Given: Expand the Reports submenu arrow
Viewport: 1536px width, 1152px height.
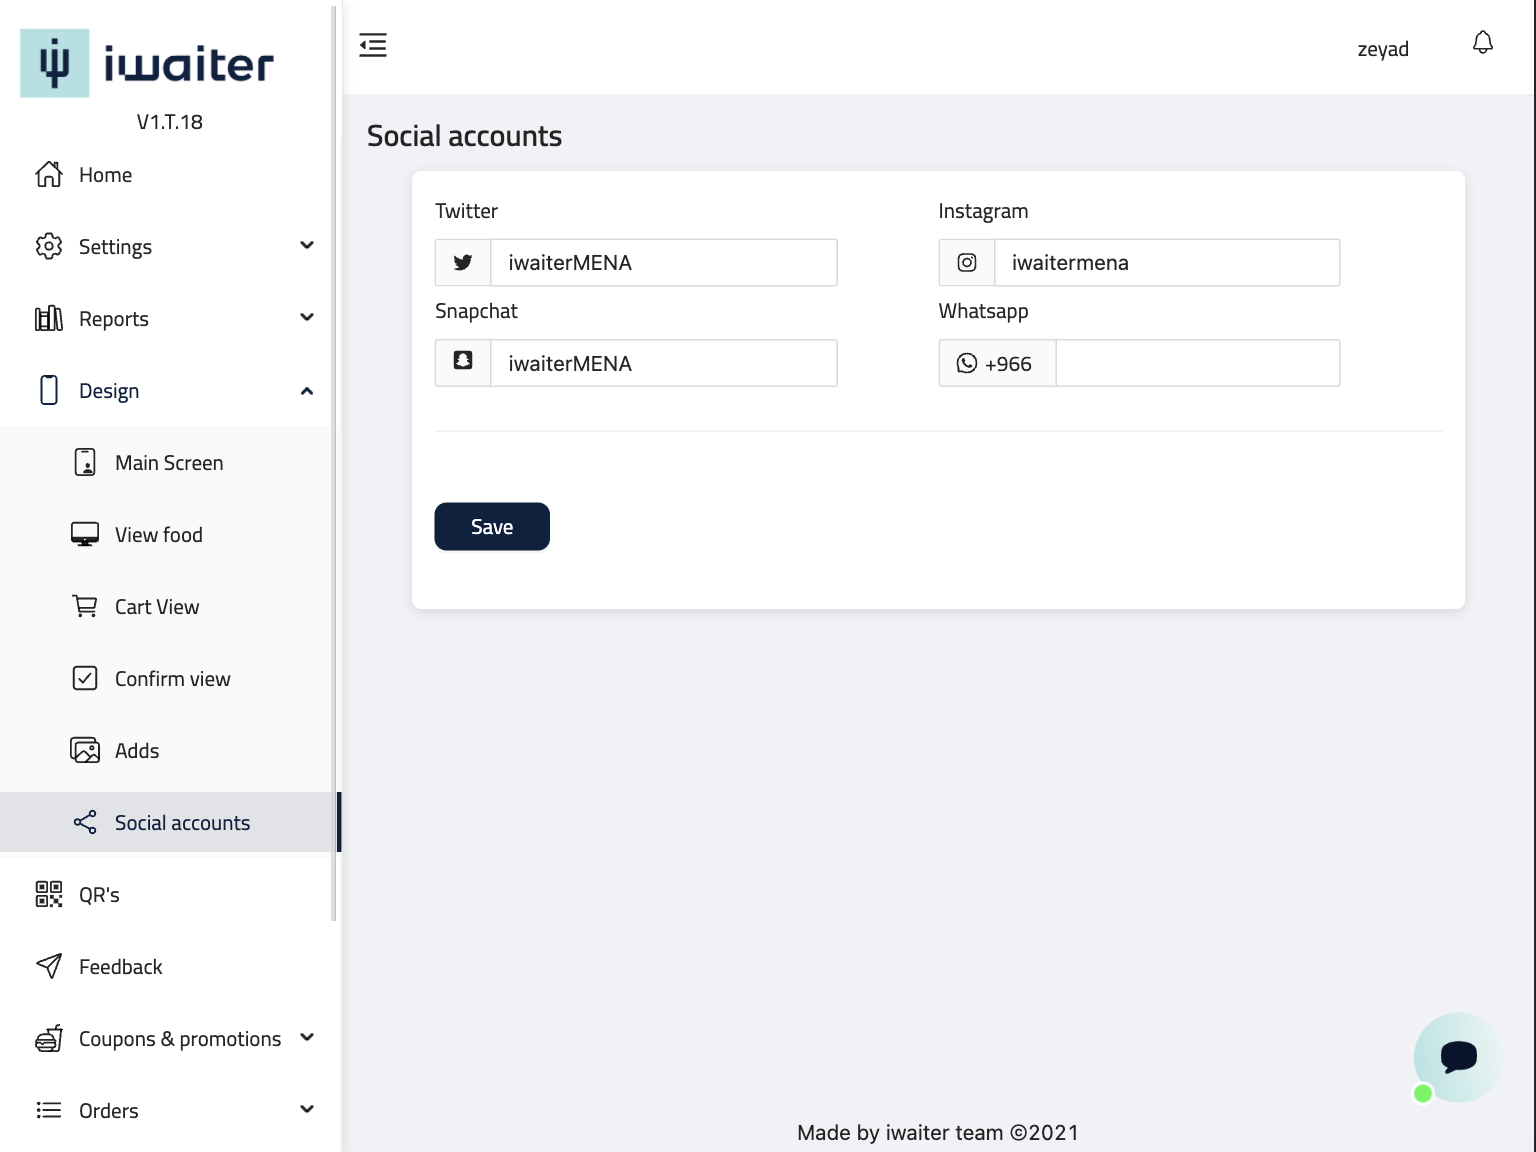Looking at the screenshot, I should tap(307, 318).
